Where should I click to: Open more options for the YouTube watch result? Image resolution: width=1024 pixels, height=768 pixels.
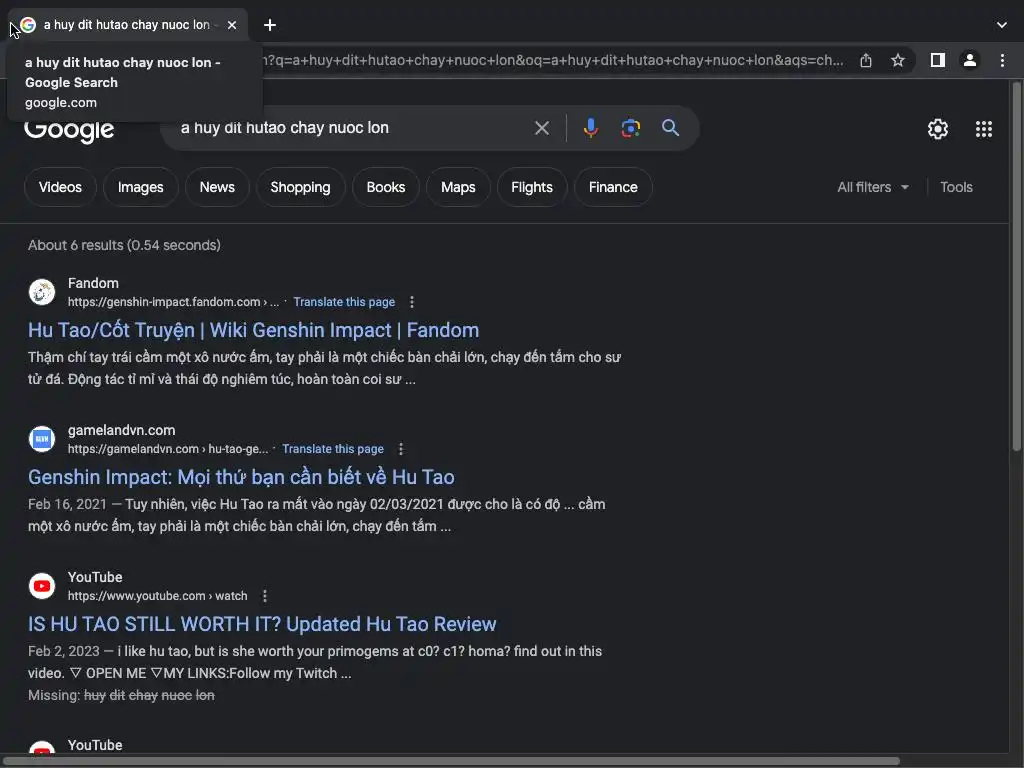(264, 596)
